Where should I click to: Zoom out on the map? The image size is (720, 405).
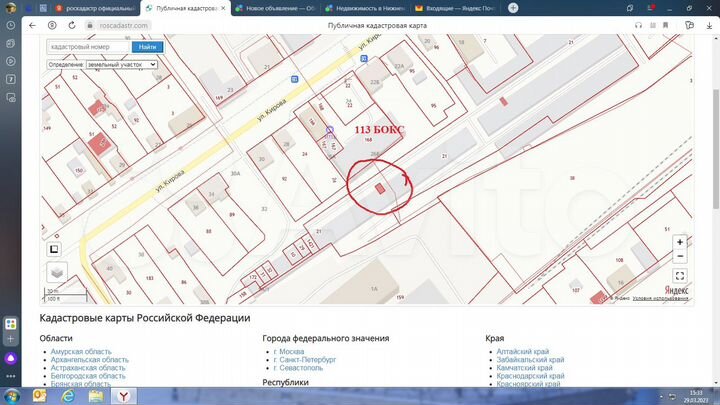click(680, 256)
